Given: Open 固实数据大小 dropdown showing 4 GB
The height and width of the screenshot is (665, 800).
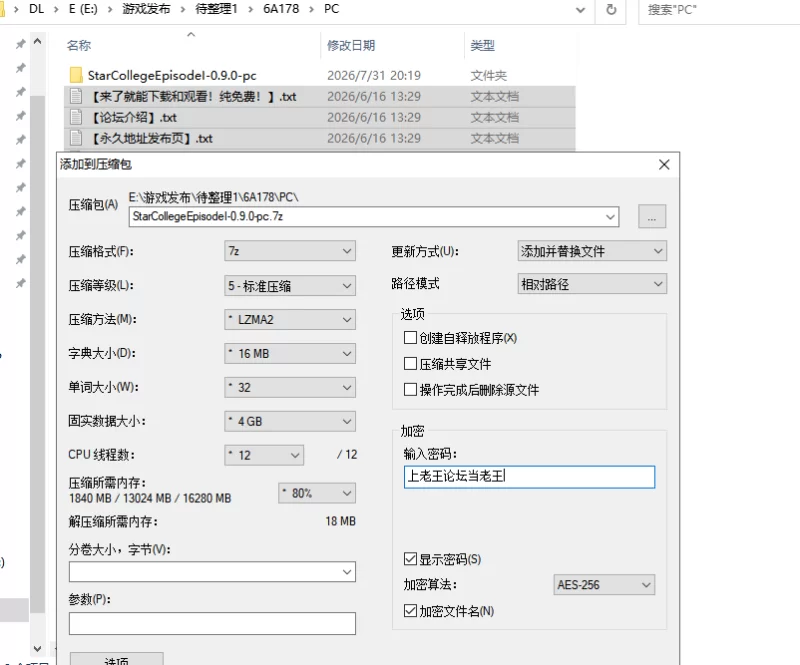Looking at the screenshot, I should [x=290, y=422].
